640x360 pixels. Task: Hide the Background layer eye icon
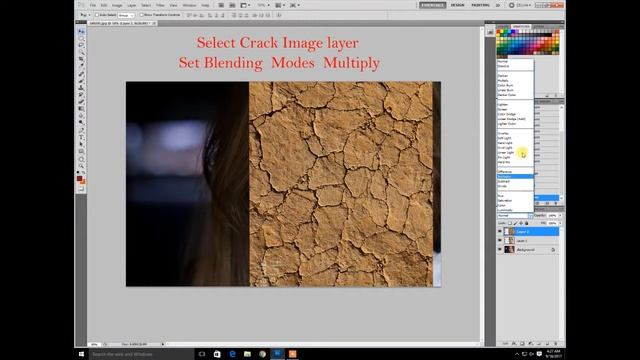point(500,249)
